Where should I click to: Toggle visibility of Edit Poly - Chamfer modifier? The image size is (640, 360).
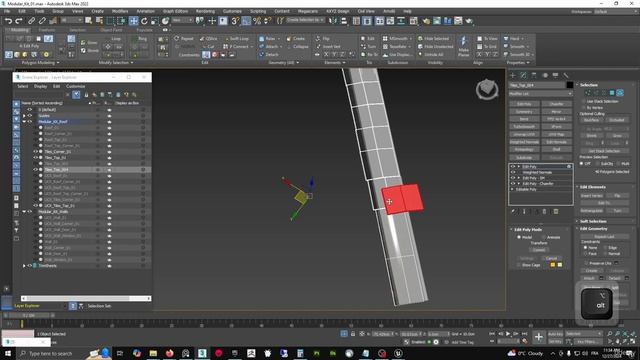(513, 184)
